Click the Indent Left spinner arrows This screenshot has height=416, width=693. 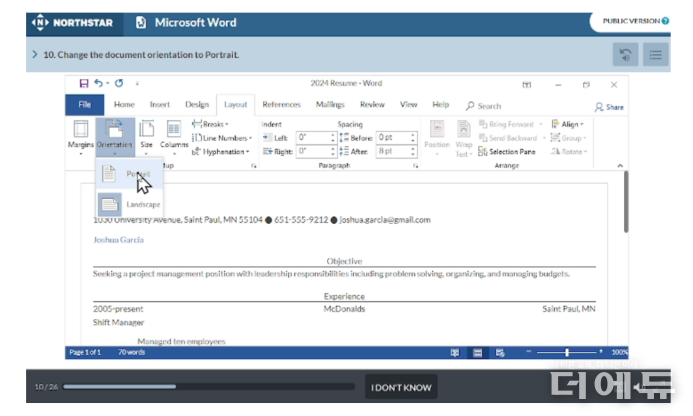[333, 137]
